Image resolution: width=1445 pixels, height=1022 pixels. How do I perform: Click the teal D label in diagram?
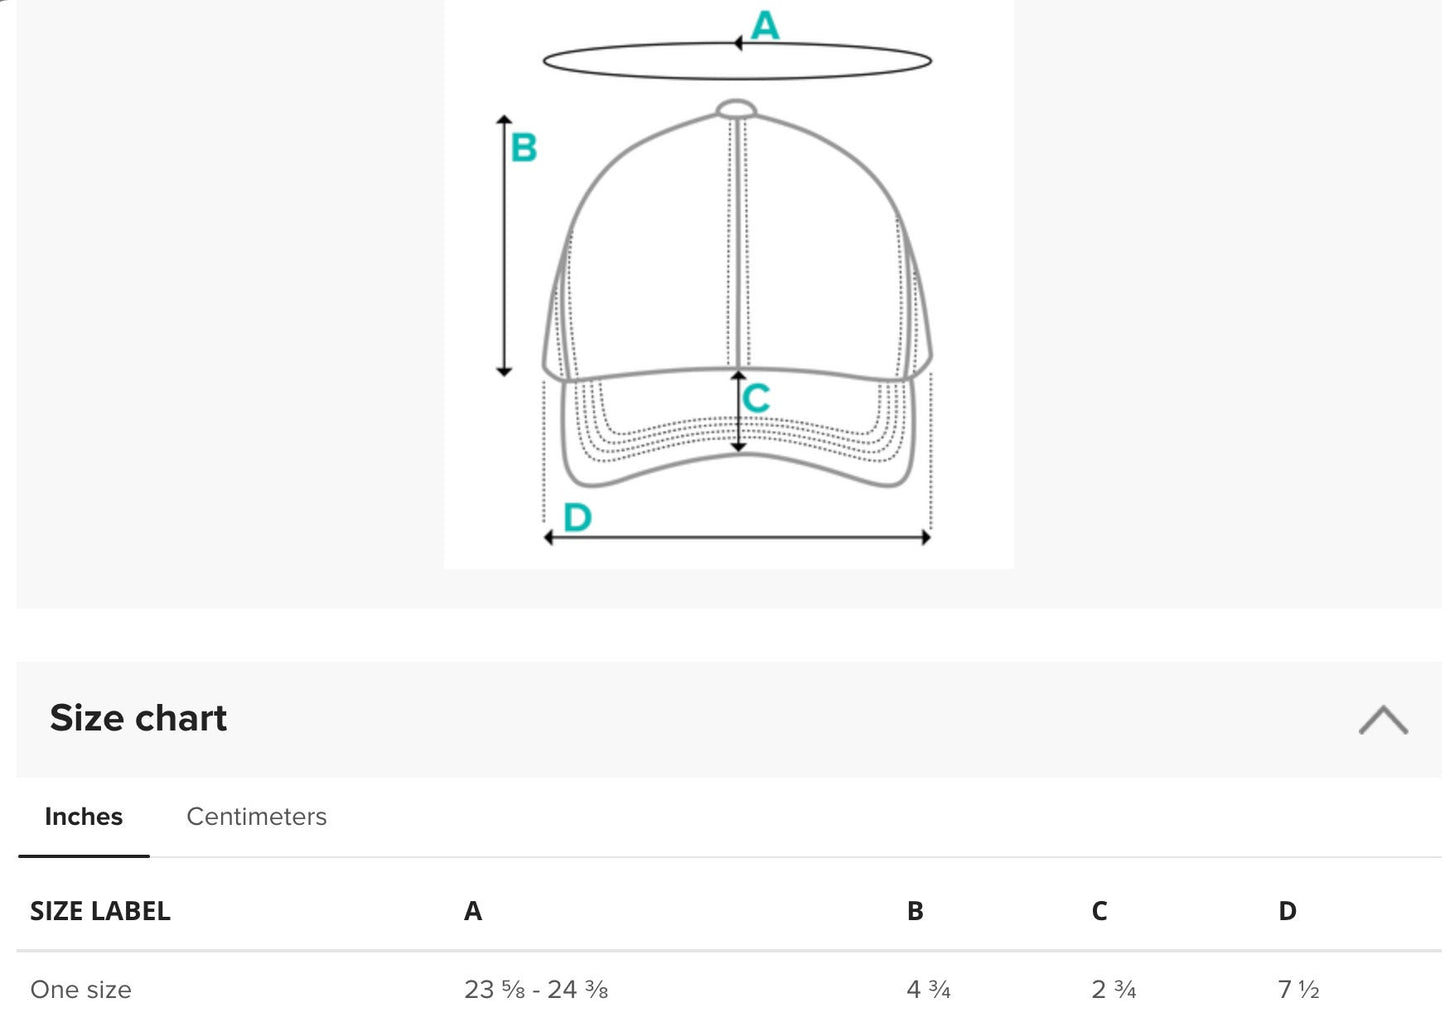tap(578, 517)
